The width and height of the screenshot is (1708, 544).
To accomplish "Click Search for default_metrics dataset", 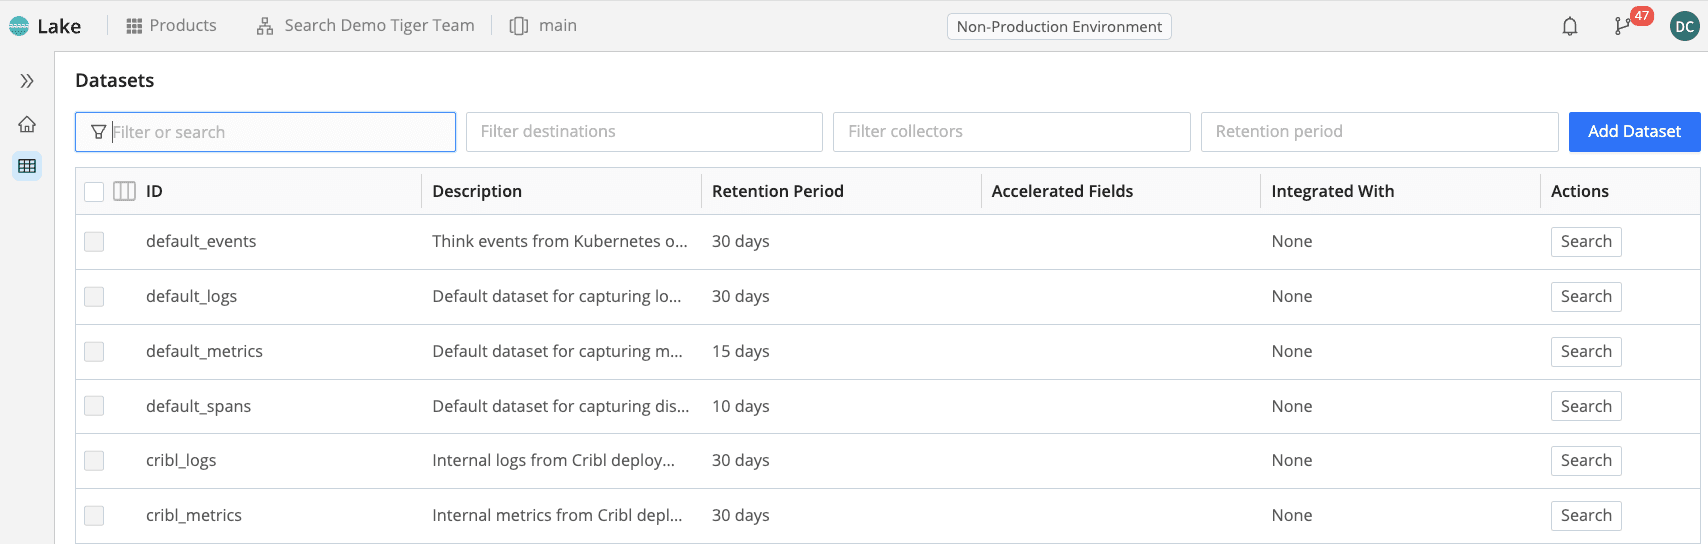I will point(1585,351).
